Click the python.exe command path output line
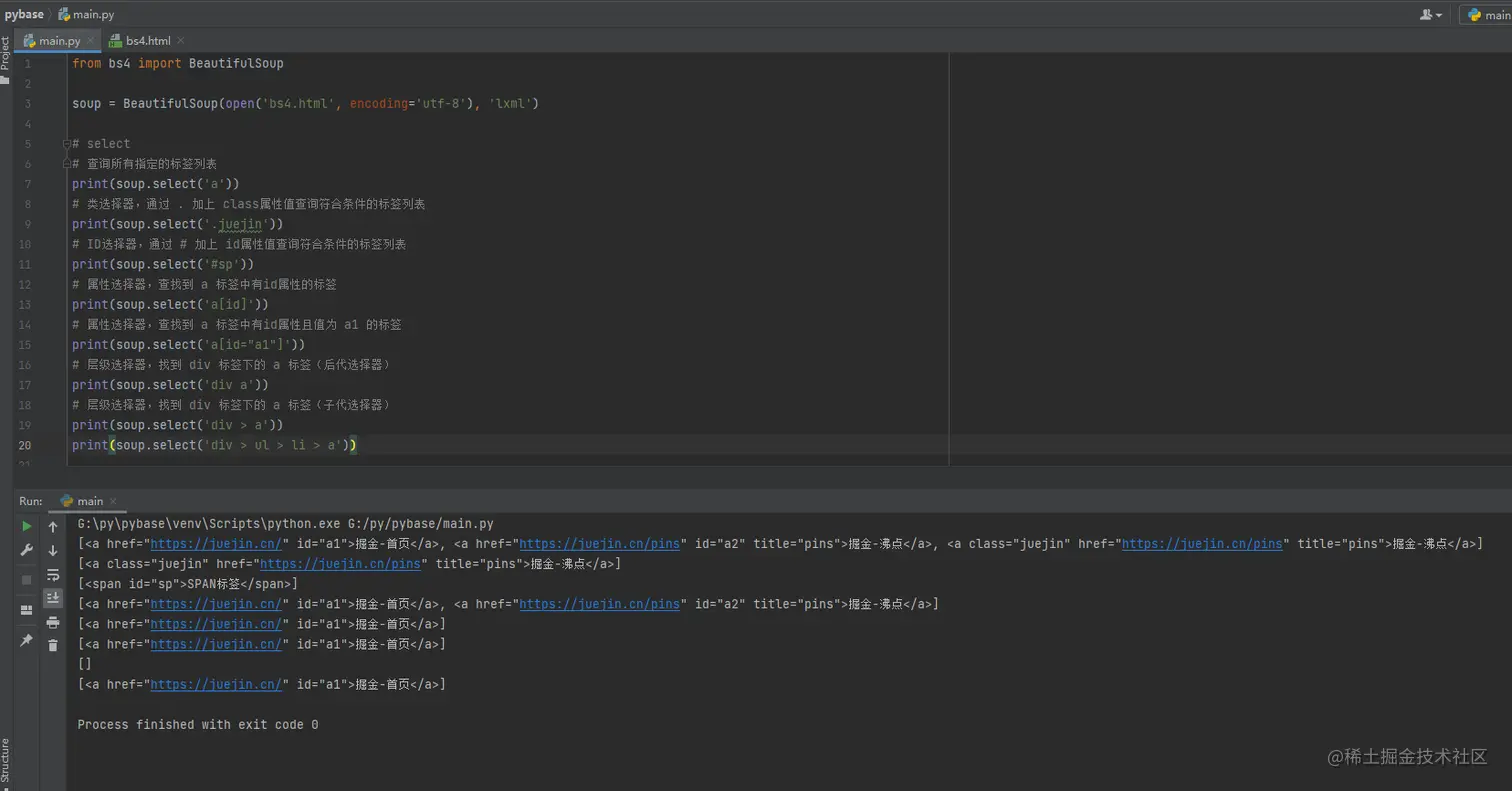This screenshot has width=1512, height=791. coord(286,524)
